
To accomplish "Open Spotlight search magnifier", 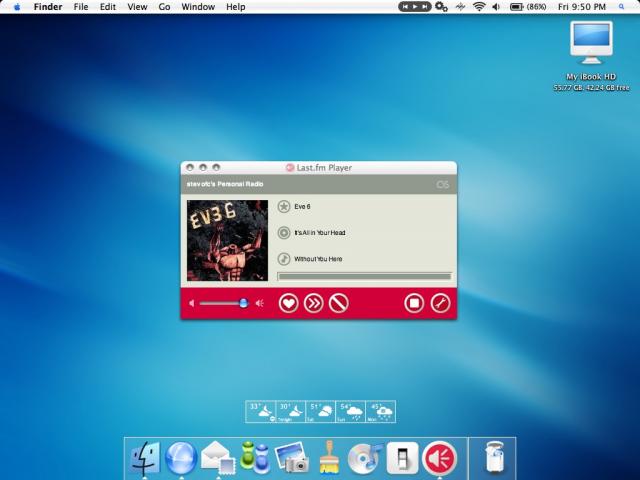I will point(622,7).
